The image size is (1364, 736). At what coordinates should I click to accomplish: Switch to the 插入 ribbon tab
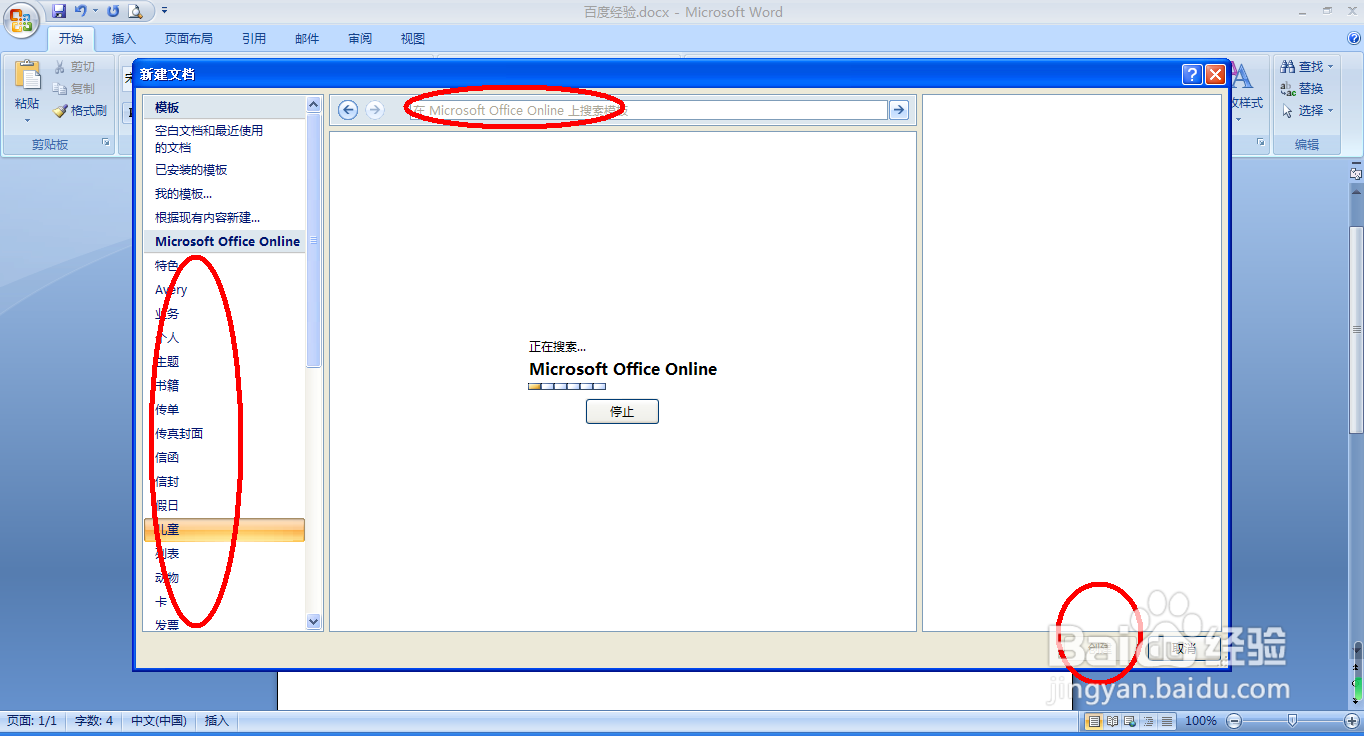124,39
